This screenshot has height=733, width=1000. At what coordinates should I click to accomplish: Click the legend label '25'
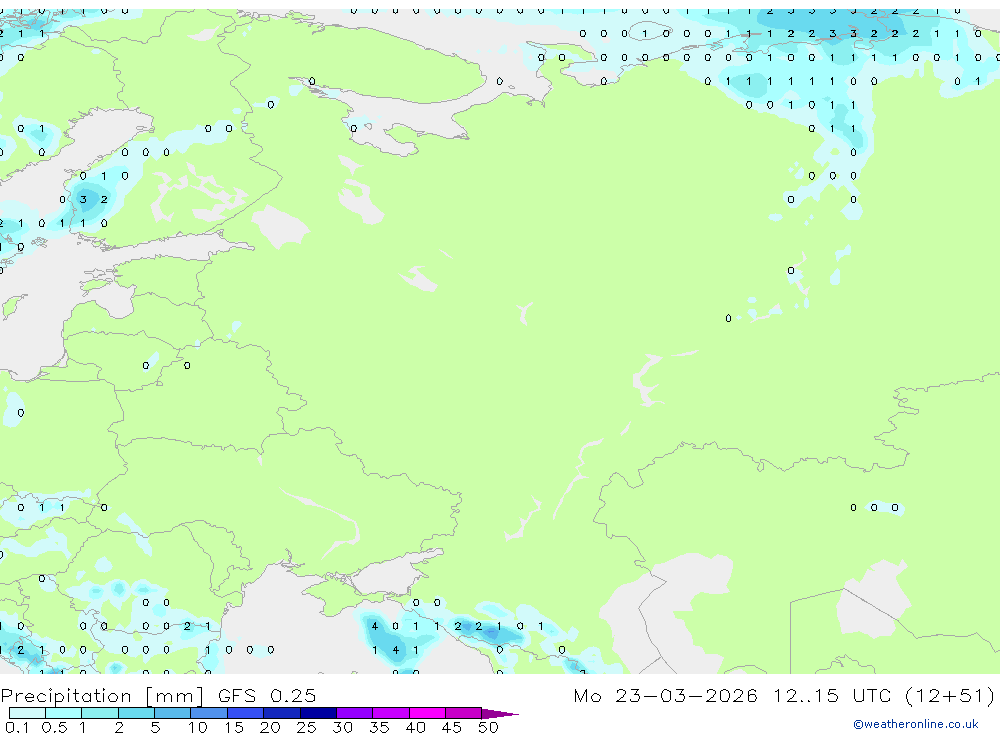tap(306, 727)
